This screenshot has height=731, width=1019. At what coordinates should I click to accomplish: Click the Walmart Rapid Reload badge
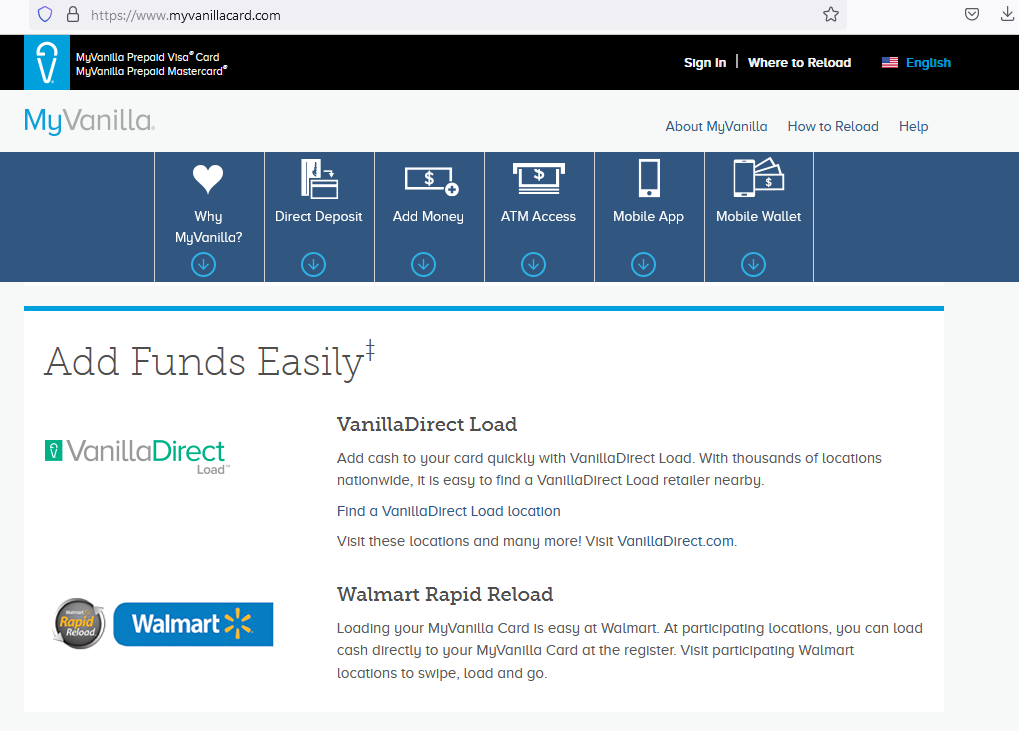coord(79,624)
